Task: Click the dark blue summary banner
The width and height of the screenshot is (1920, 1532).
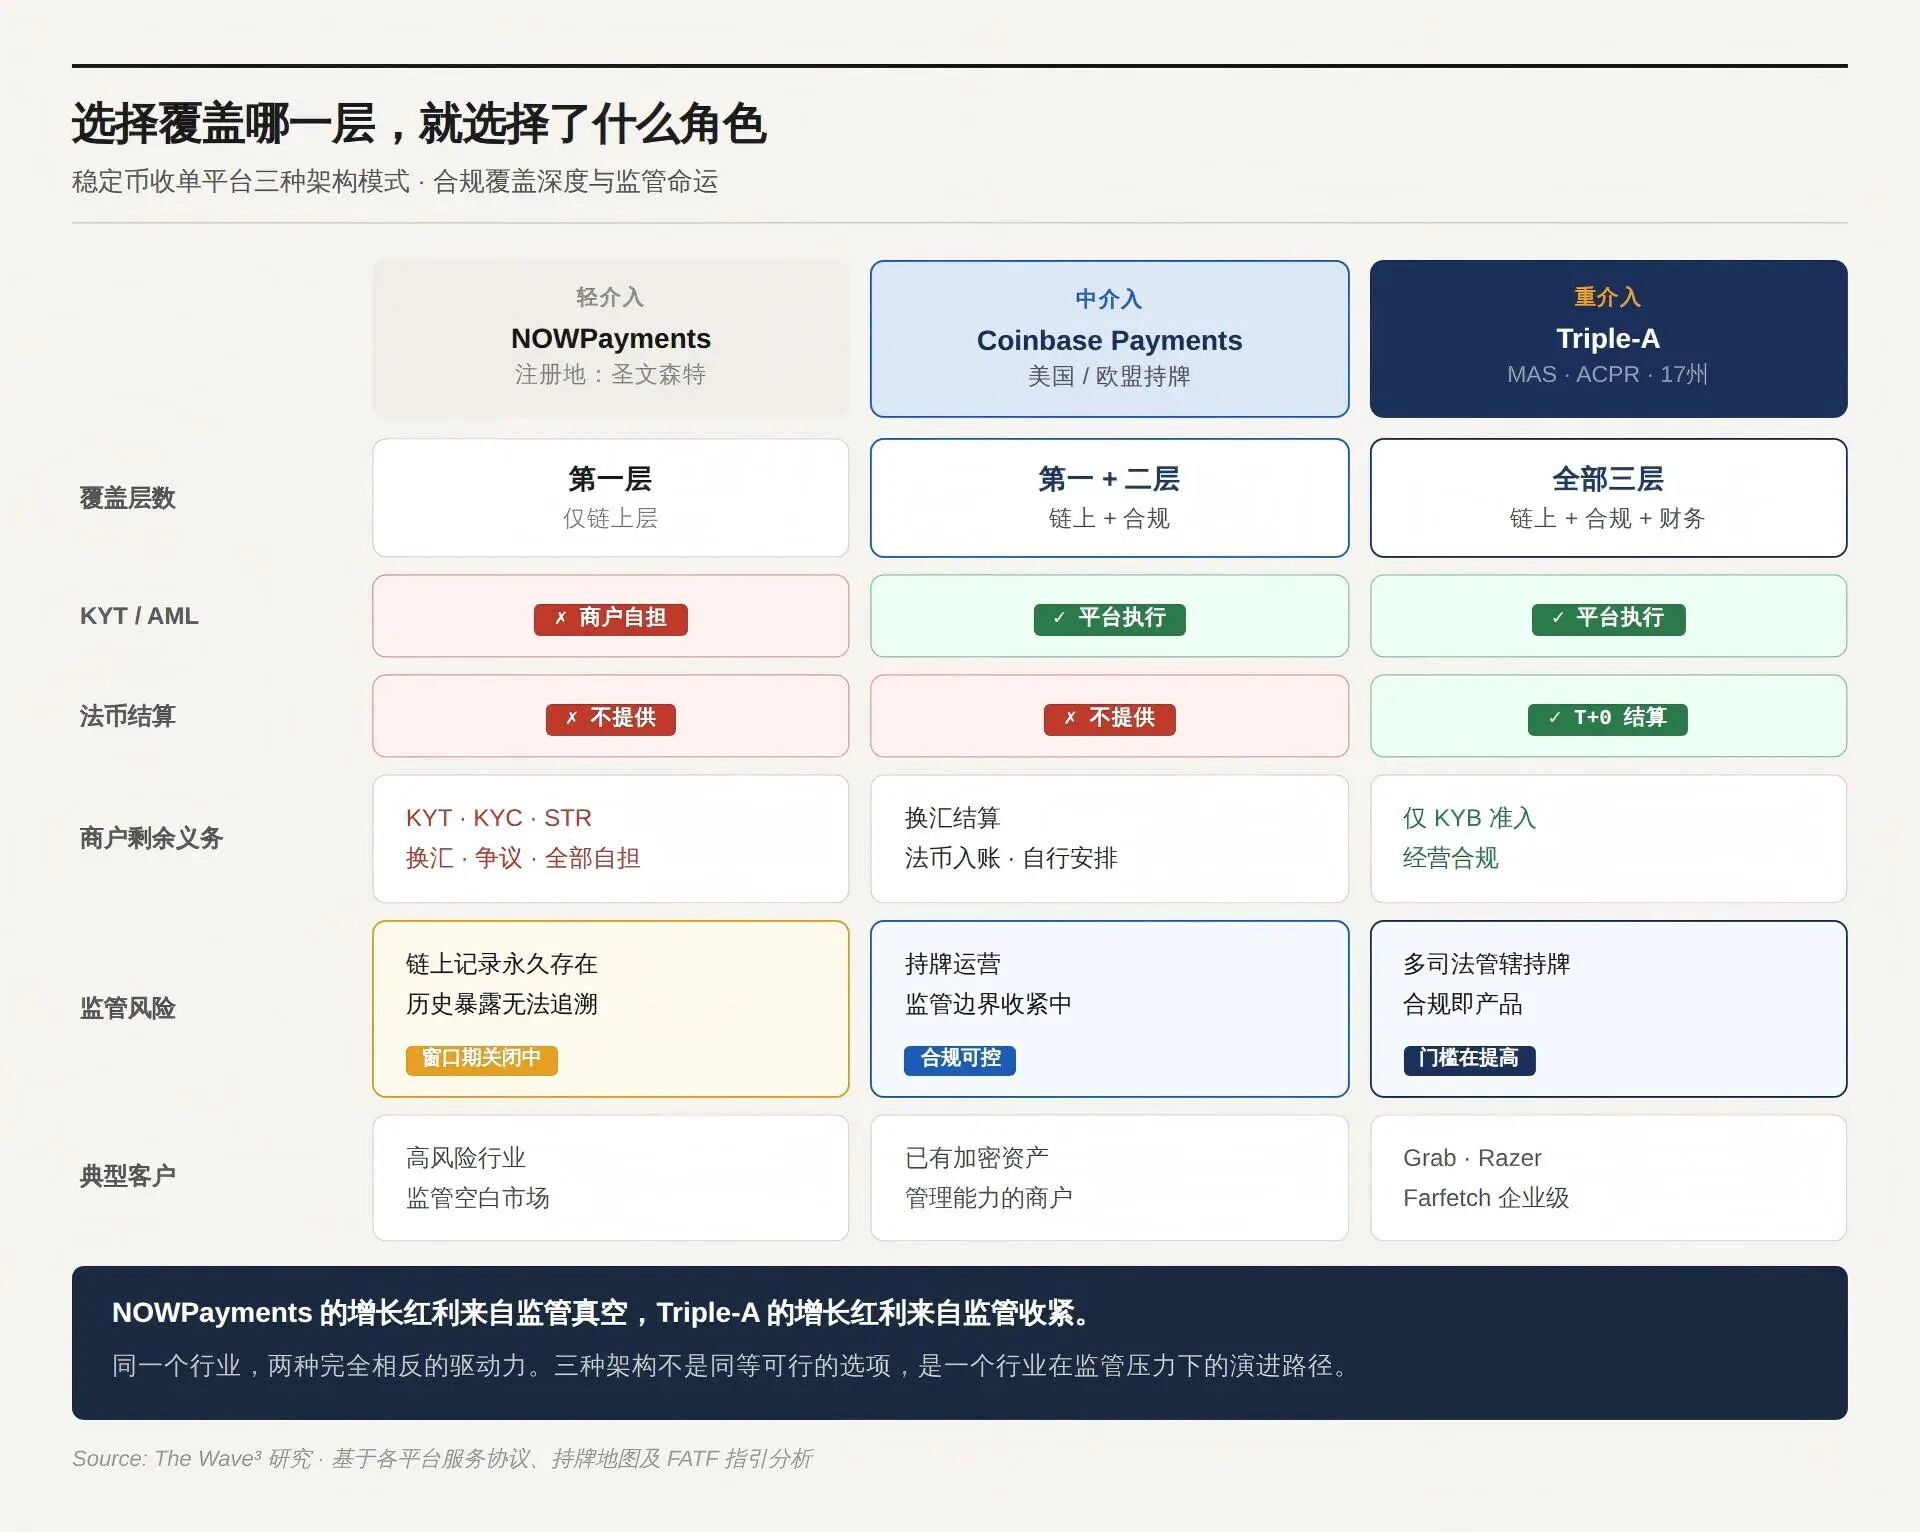Action: (x=959, y=1342)
